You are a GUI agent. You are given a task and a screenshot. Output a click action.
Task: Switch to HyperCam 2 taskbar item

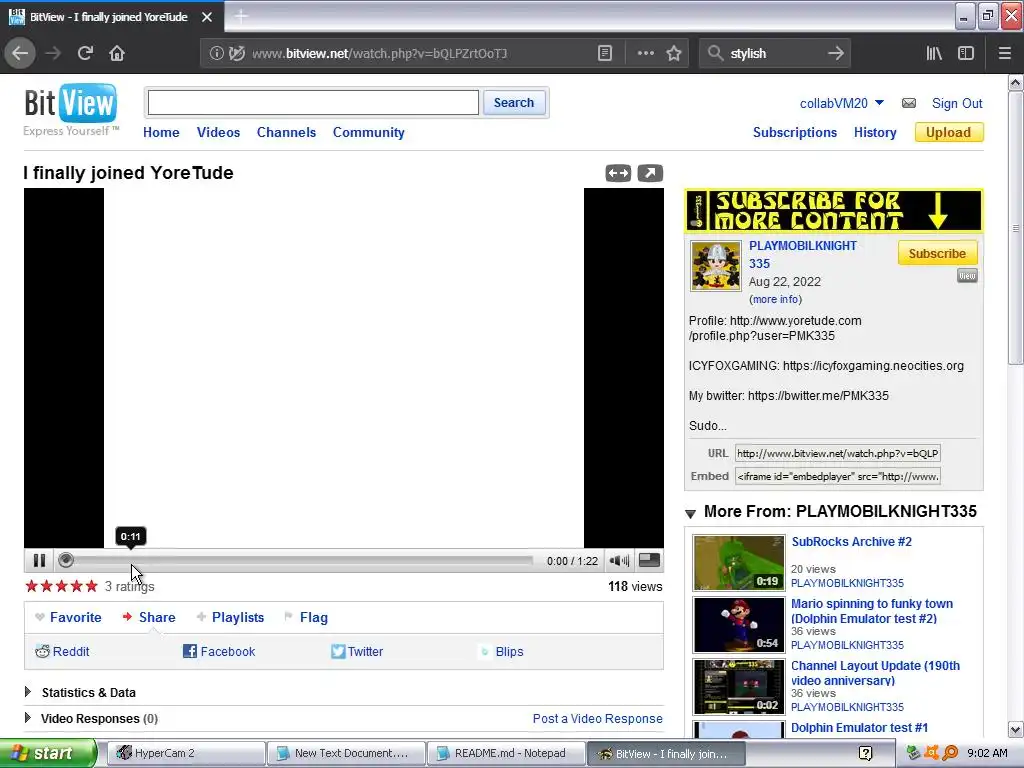tap(186, 753)
